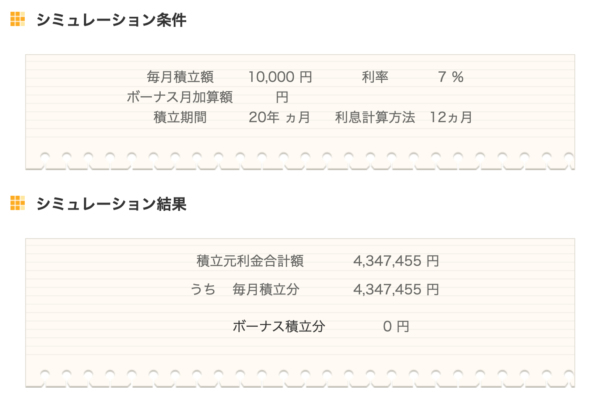Click the ボーナス積立分 label
Screen dimensions: 600x402
coord(278,326)
